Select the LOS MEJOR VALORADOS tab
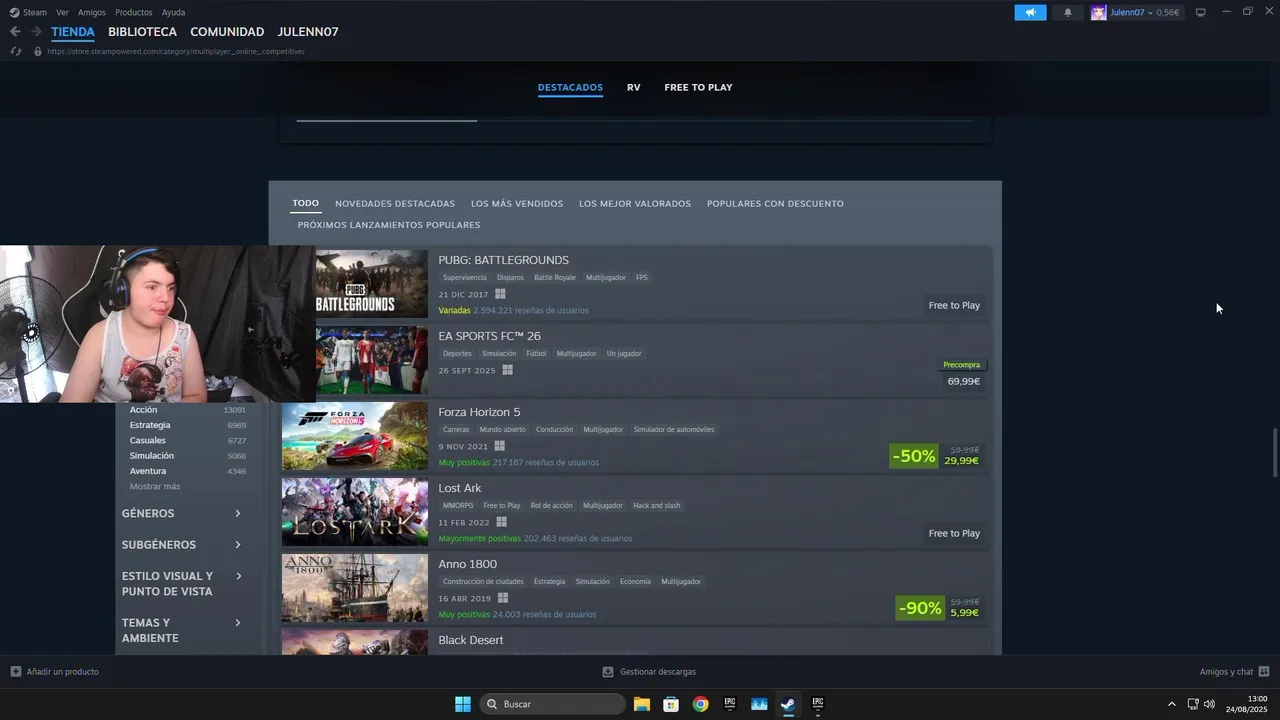This screenshot has height=720, width=1280. 635,203
